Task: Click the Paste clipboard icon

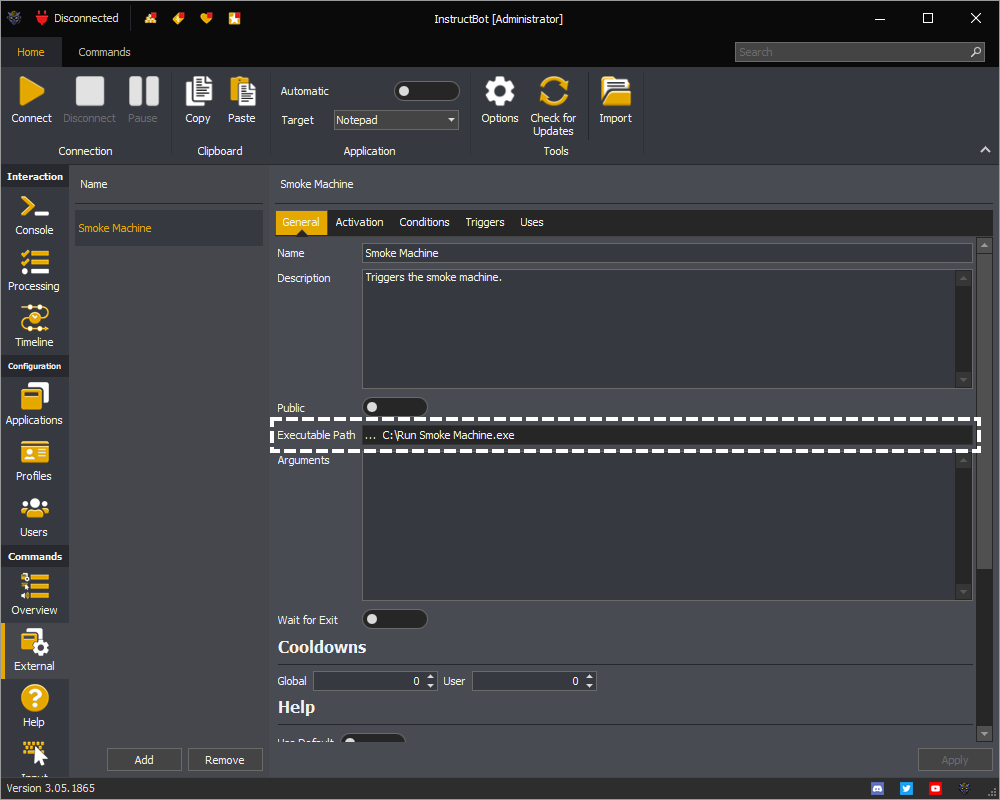Action: pos(242,91)
